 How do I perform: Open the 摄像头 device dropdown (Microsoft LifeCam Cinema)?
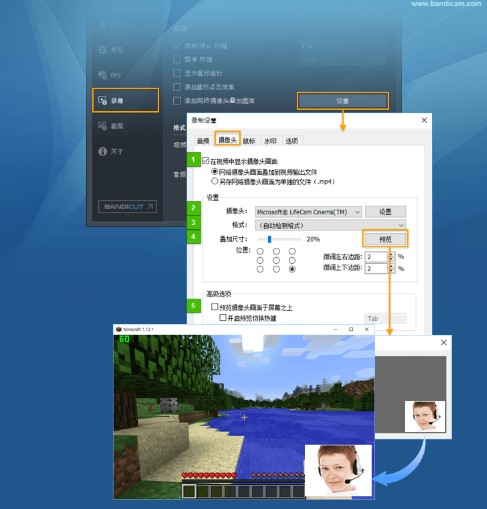[308, 212]
